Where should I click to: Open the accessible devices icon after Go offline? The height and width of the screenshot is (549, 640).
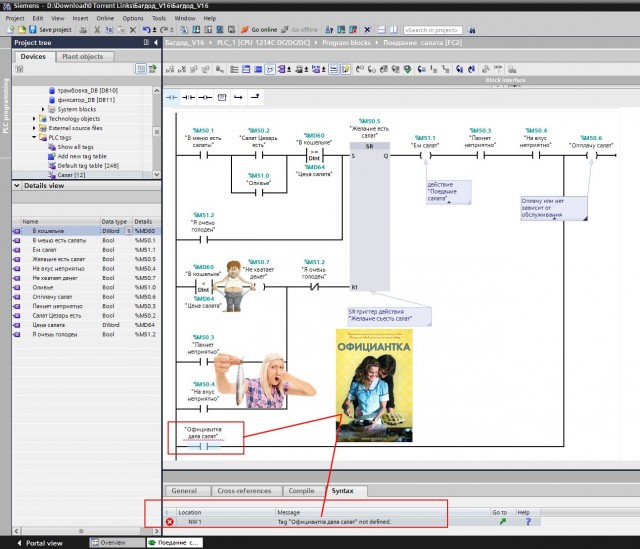pyautogui.click(x=329, y=29)
